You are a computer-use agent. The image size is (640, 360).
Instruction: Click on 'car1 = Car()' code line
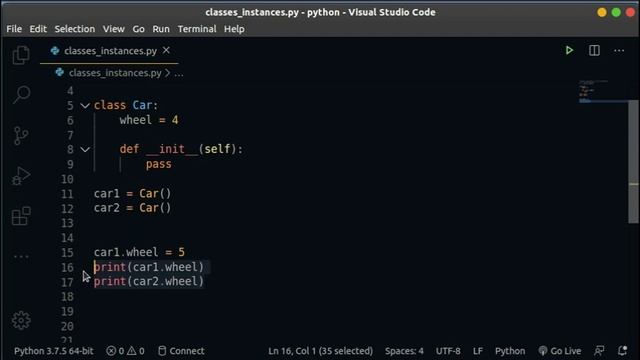point(133,193)
